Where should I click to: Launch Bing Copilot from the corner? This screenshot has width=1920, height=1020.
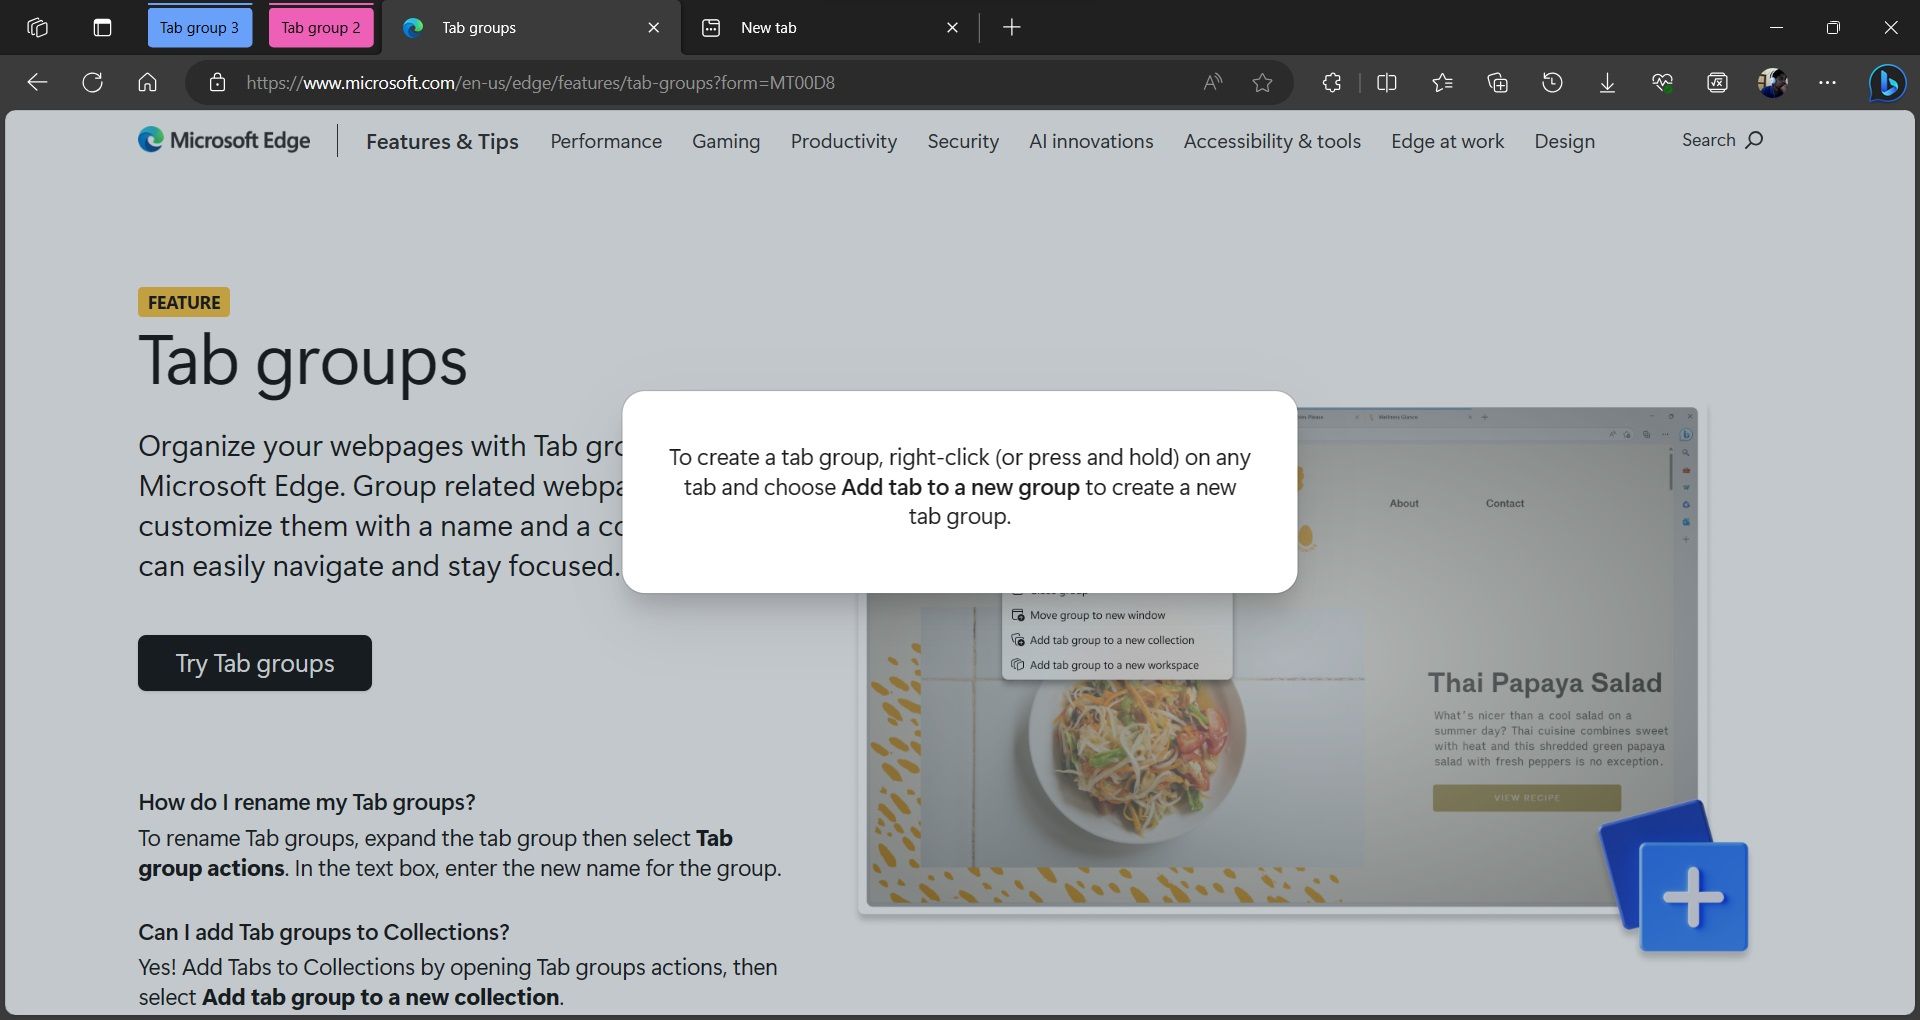(x=1886, y=84)
